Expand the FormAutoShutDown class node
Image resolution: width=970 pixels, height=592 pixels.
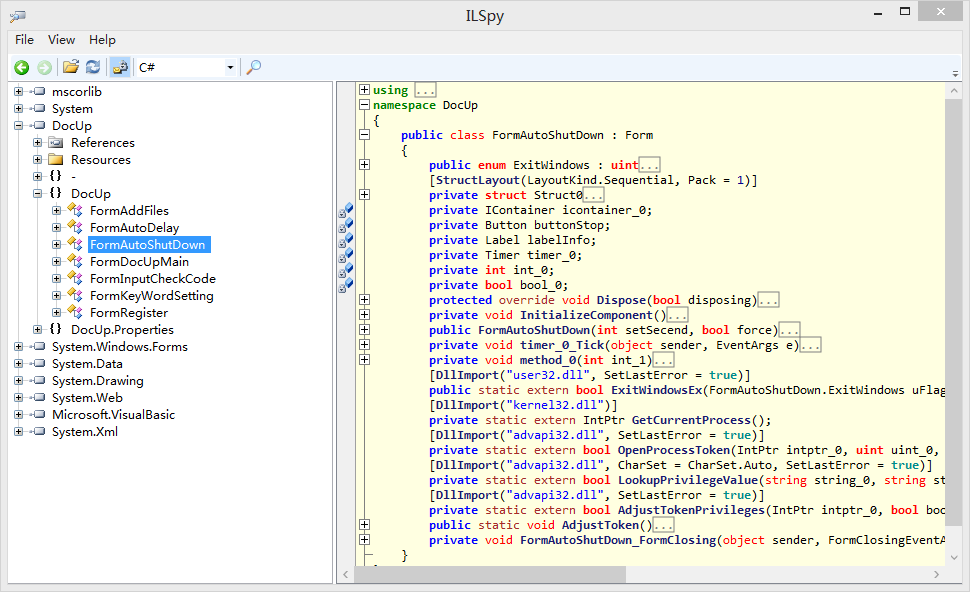pos(57,244)
